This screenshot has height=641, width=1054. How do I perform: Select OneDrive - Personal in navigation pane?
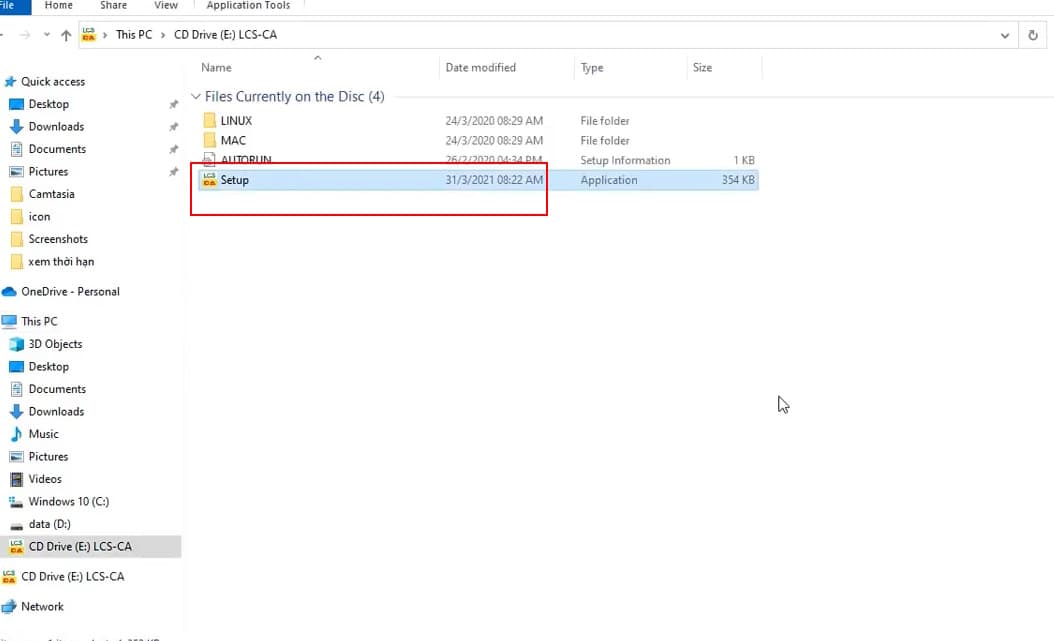tap(70, 292)
